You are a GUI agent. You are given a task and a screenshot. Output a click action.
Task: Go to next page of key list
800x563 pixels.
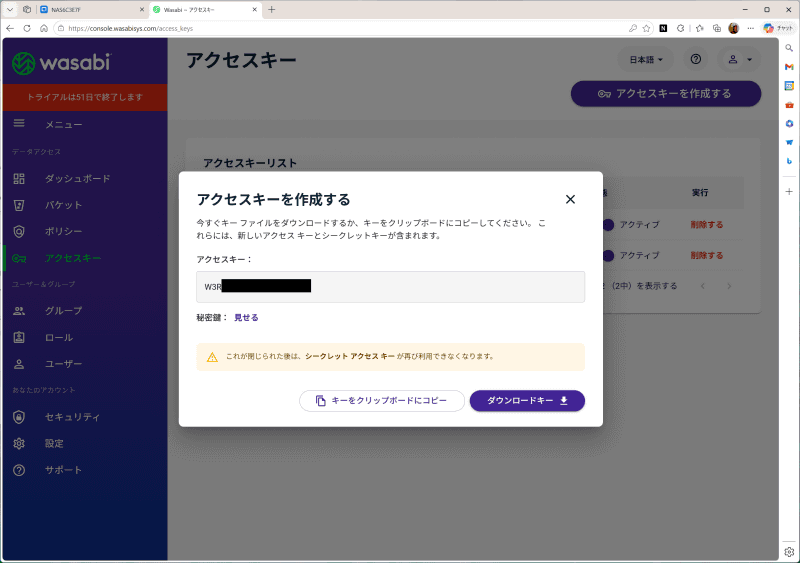(x=729, y=286)
